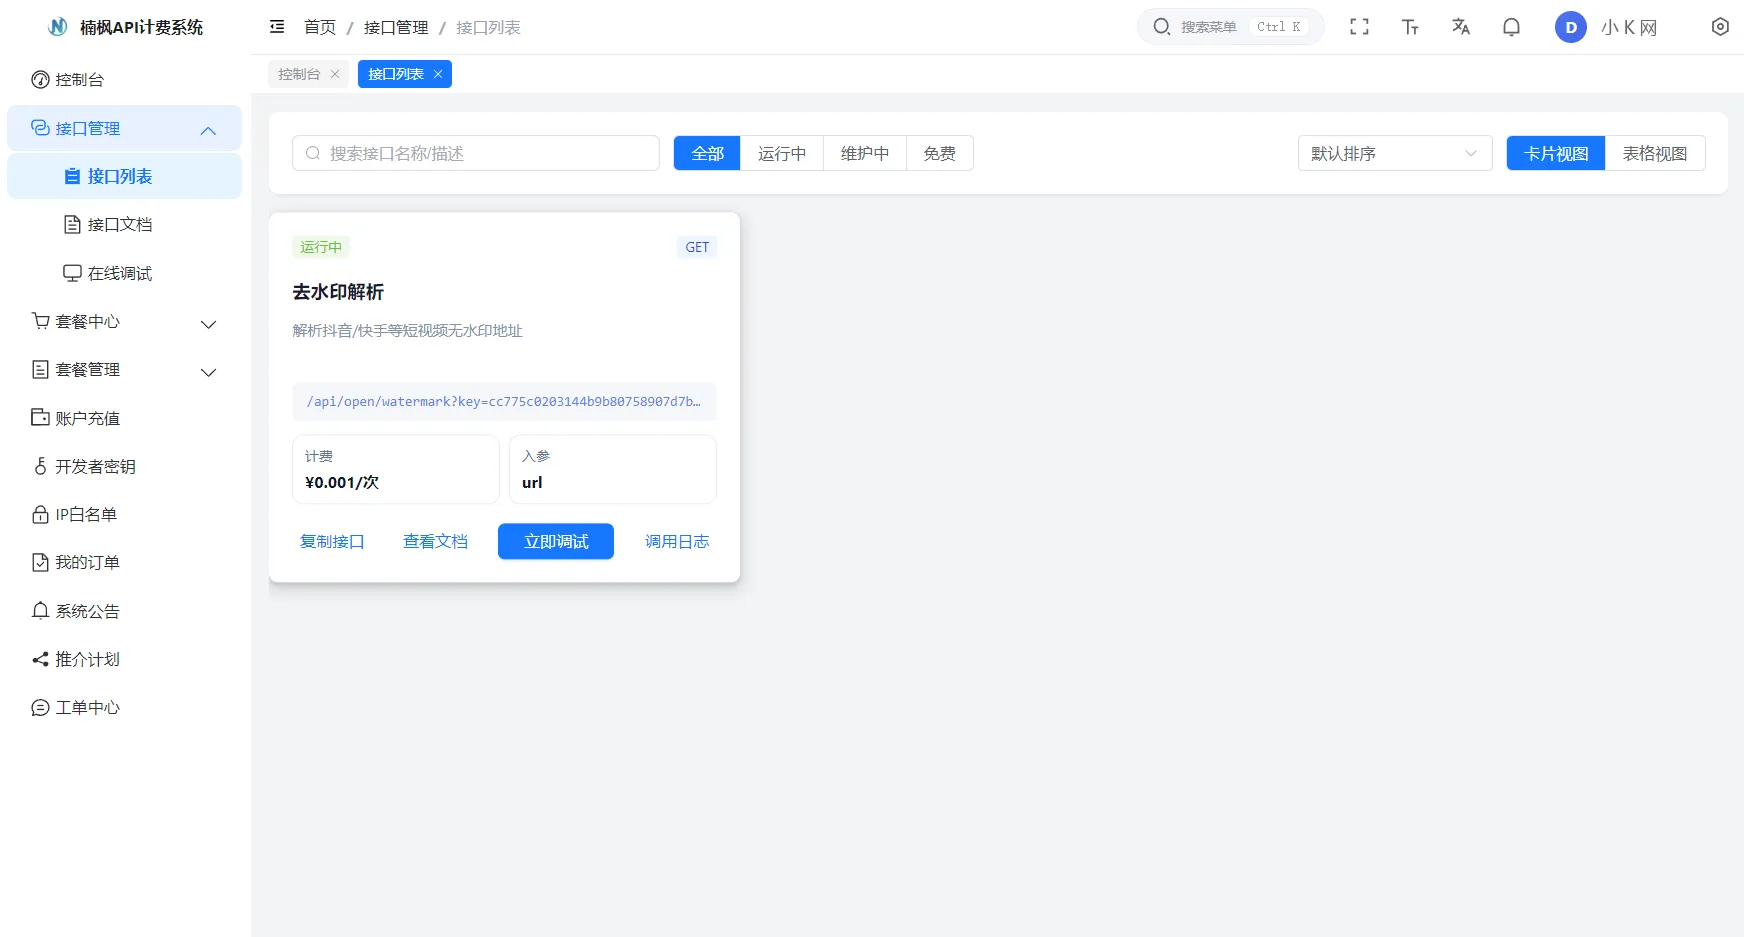Open the 控制台 sidebar icon
1744x937 pixels.
39,79
